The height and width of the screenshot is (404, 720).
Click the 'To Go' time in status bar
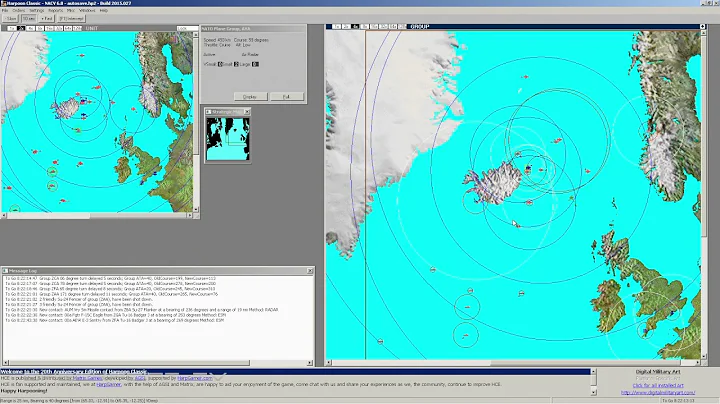click(678, 401)
